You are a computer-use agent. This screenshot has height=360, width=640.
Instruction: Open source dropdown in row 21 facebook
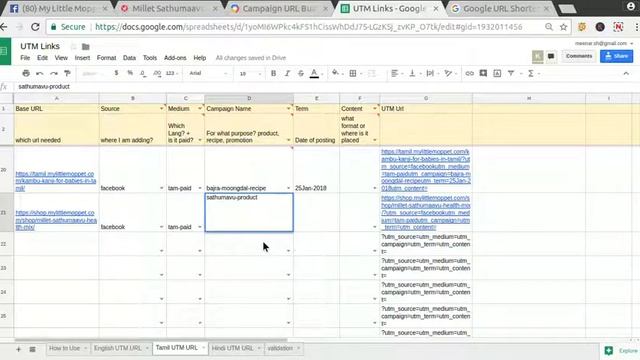pyautogui.click(x=162, y=227)
